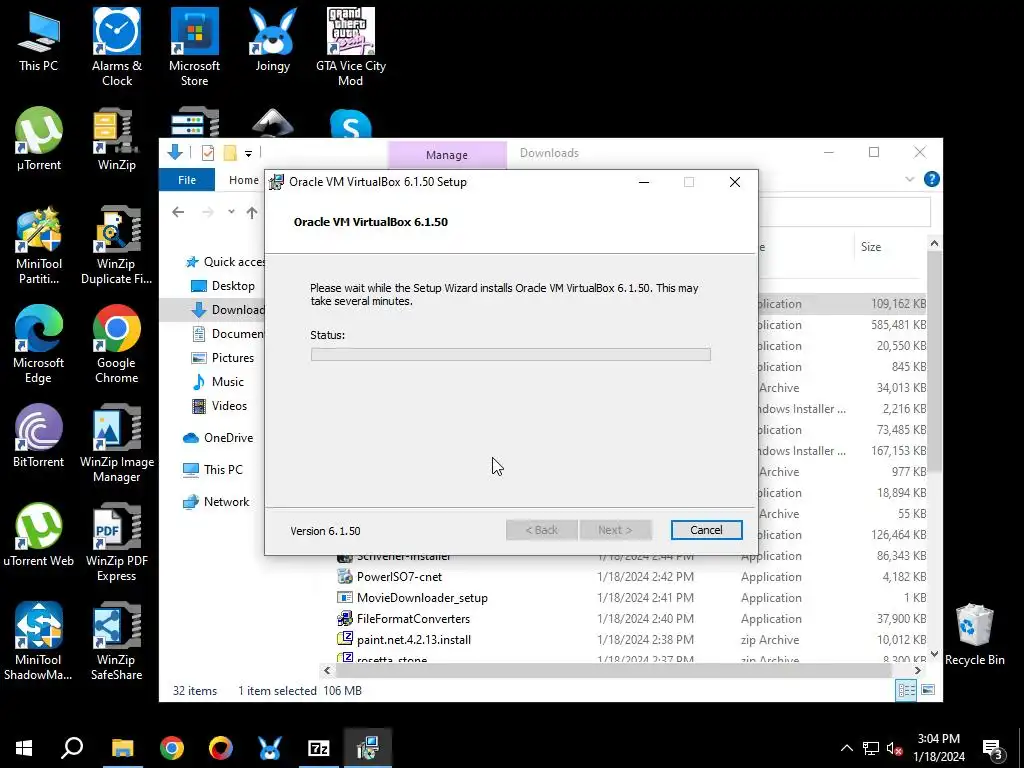Image resolution: width=1024 pixels, height=768 pixels.
Task: Open the This PC desktop icon
Action: click(x=38, y=40)
